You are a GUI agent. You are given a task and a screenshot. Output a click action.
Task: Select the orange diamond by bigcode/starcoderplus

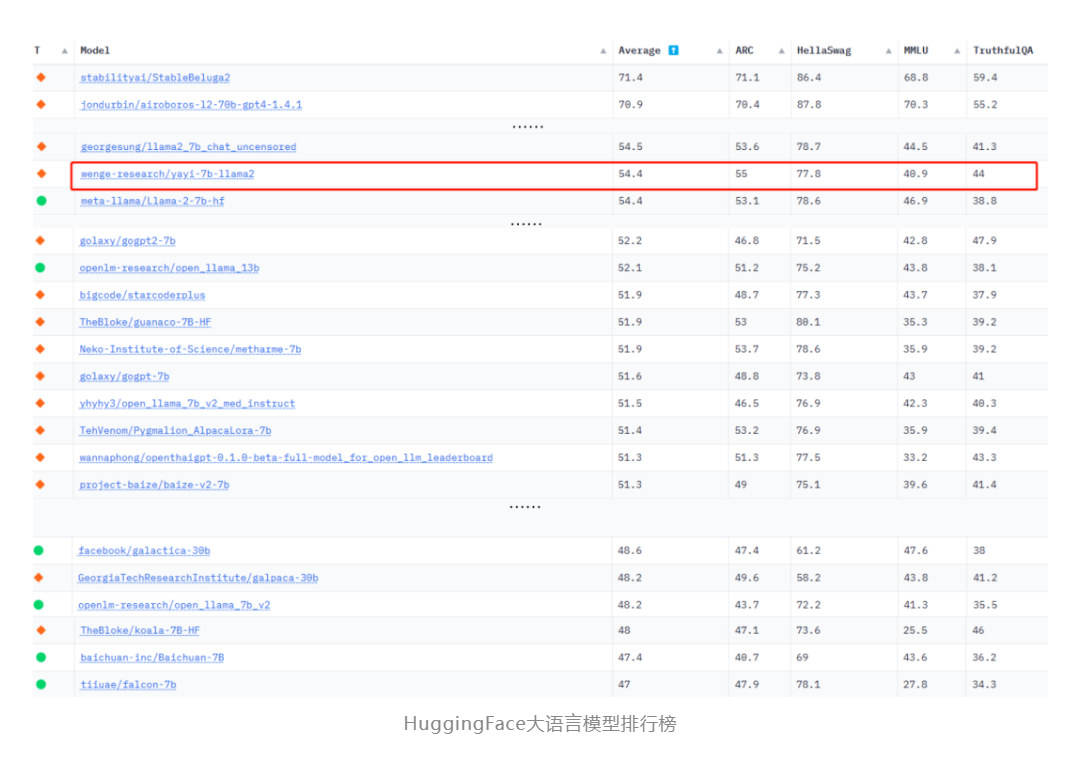click(x=41, y=295)
